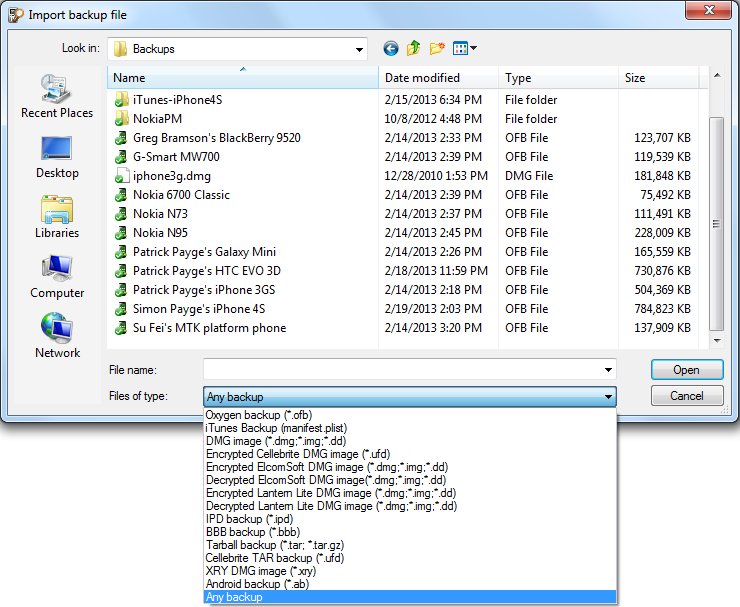Choose Android backup (*.ab) type
The image size is (740, 607).
[x=410, y=584]
